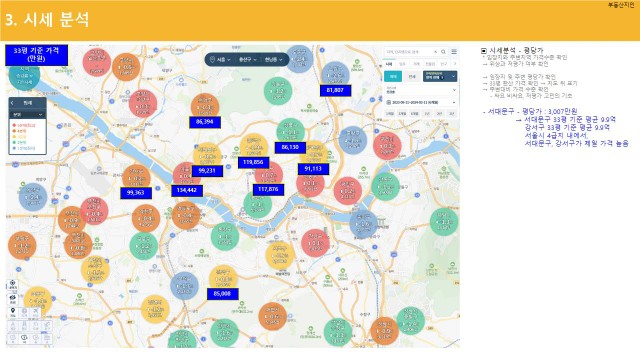Click the current location target icon on the map
Screen dimensions: 640x360
[x=13, y=284]
